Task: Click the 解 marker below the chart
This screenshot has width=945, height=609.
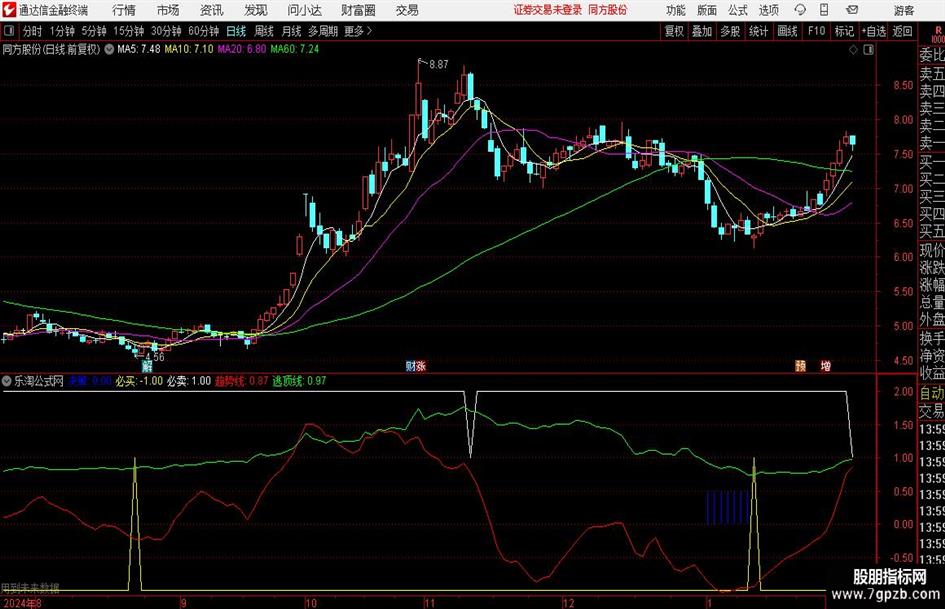Action: [x=147, y=366]
